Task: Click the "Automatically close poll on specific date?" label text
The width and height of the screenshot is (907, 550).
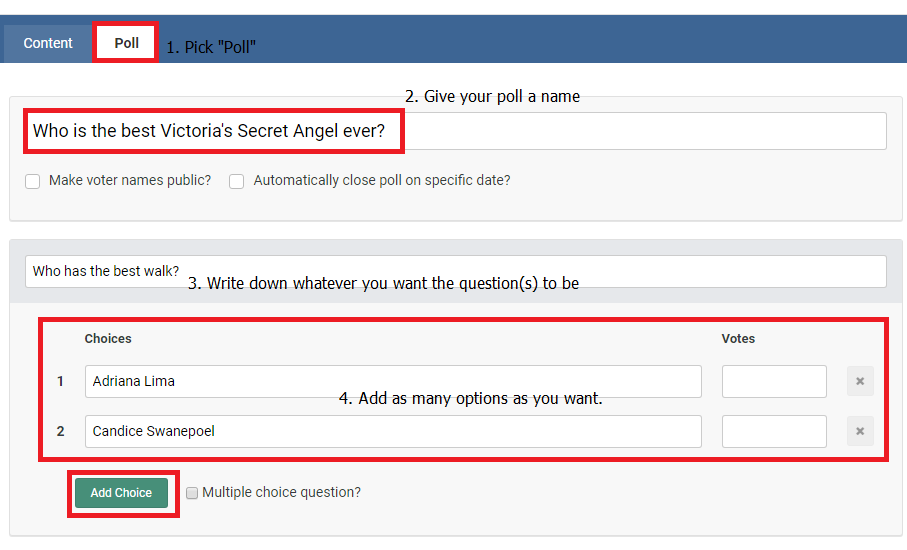Action: click(382, 181)
